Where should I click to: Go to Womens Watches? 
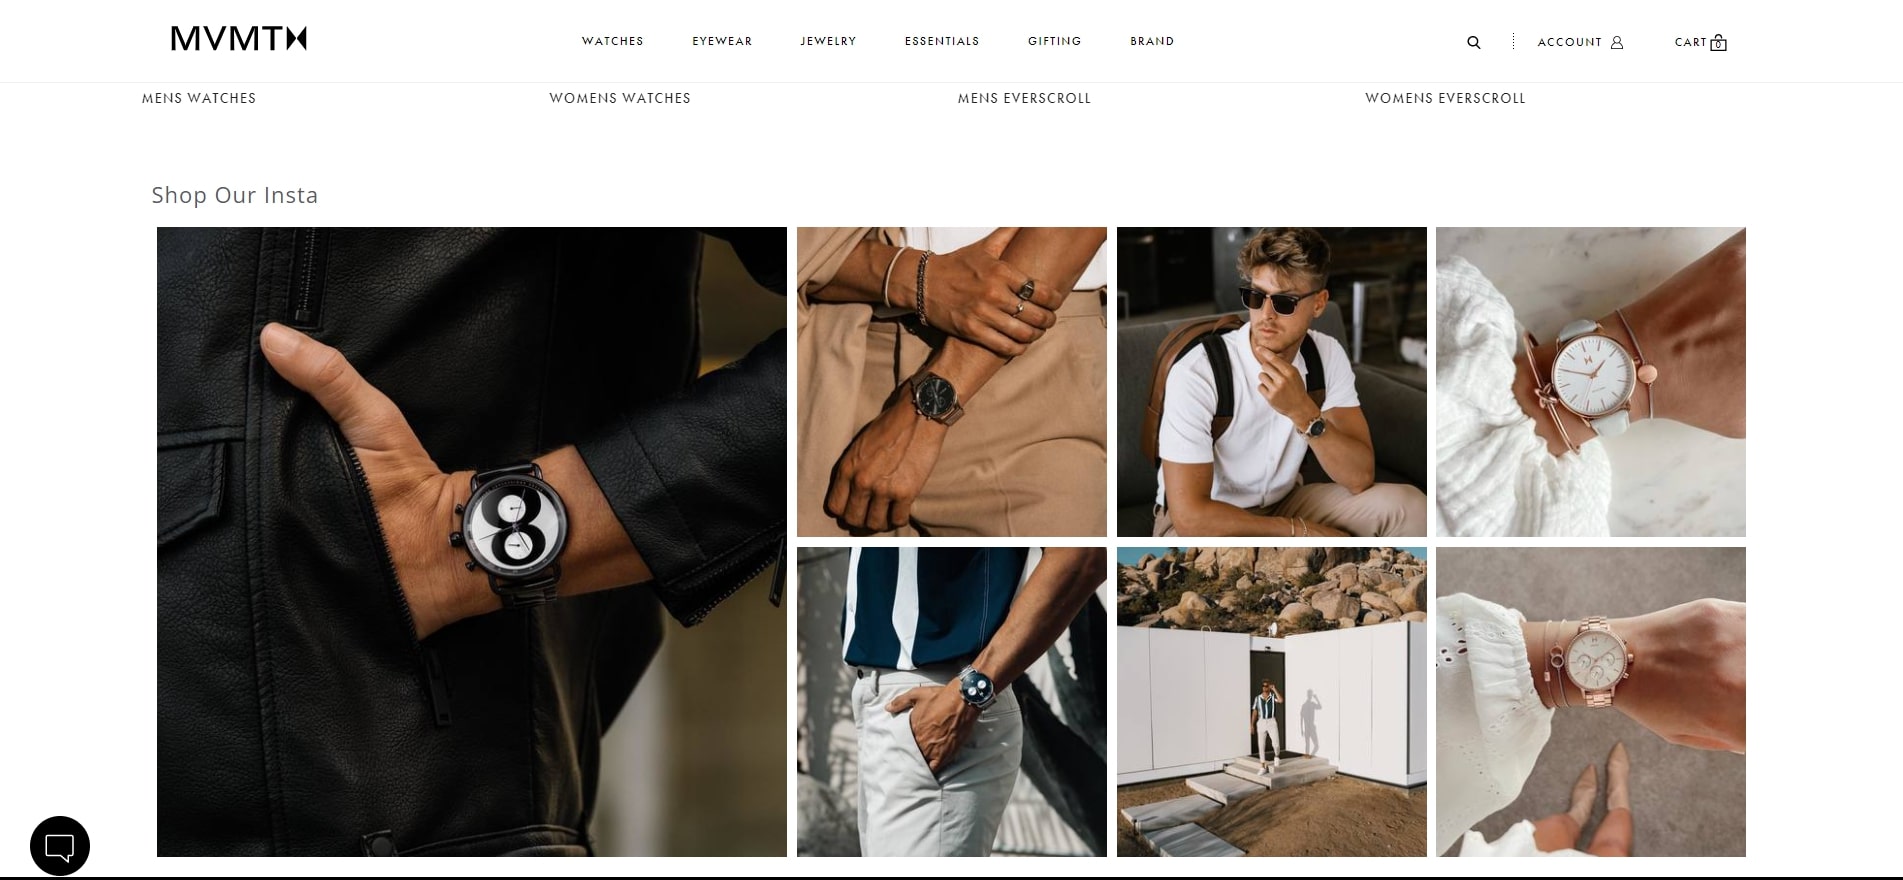(620, 98)
